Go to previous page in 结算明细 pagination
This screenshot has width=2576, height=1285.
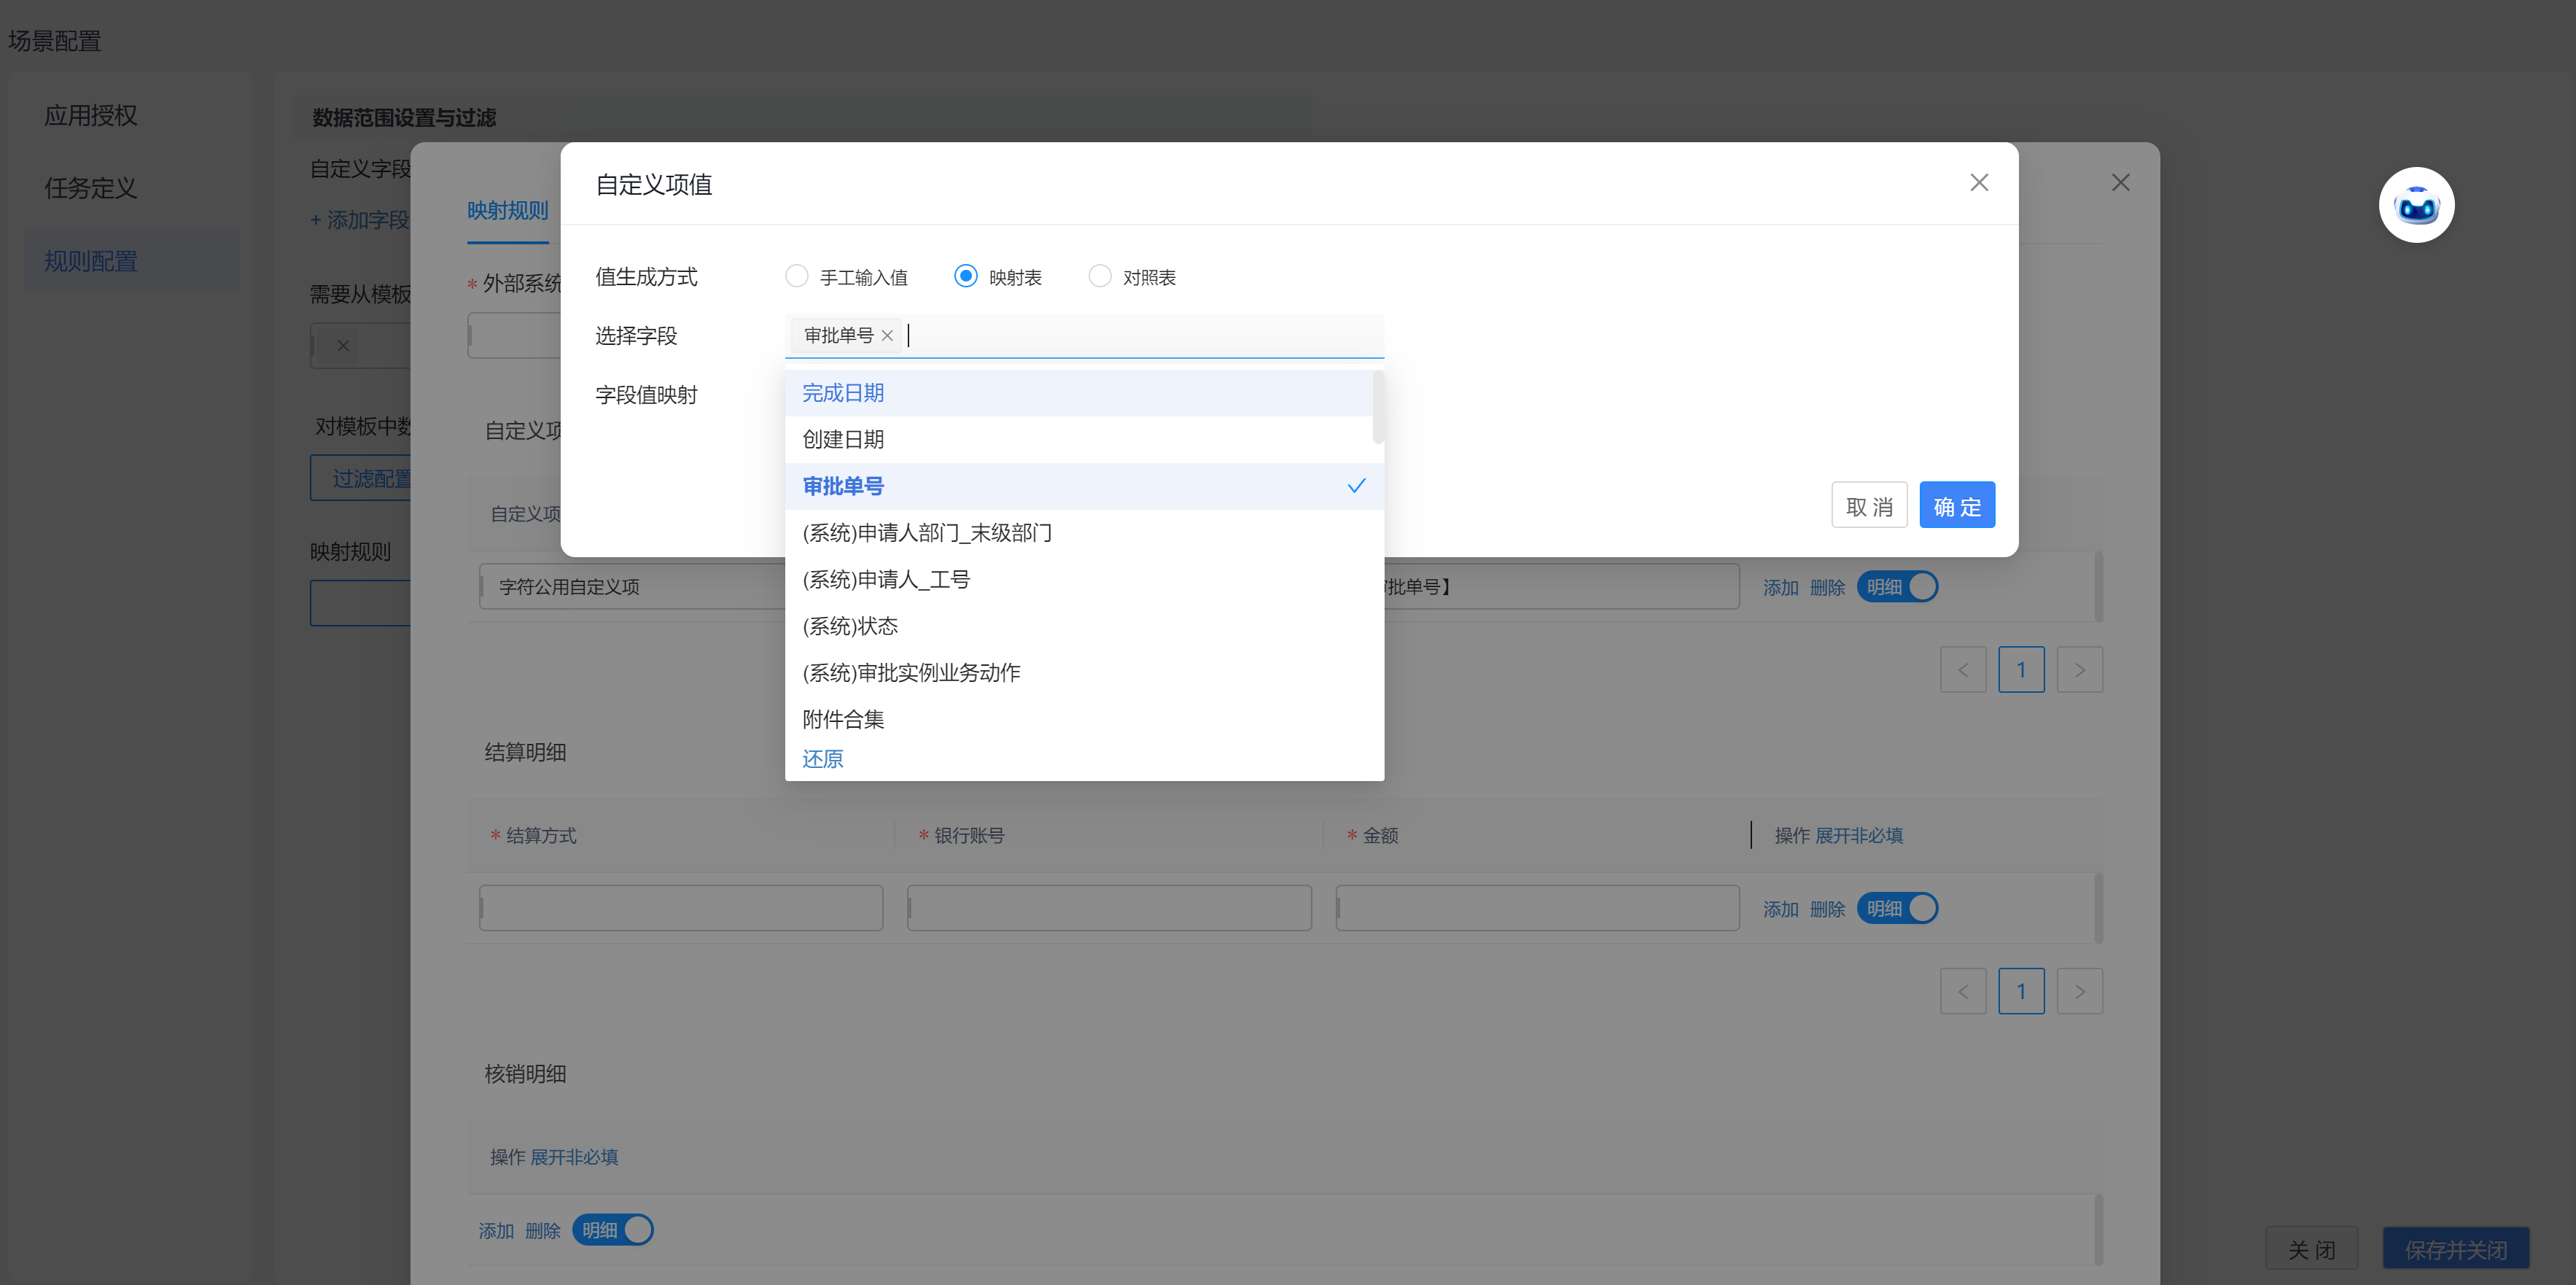1962,991
